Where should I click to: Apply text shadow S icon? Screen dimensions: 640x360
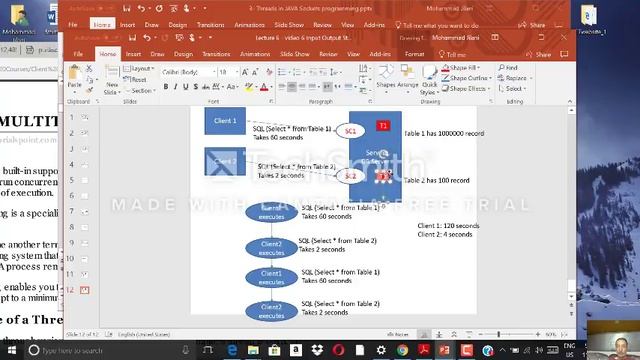click(196, 87)
